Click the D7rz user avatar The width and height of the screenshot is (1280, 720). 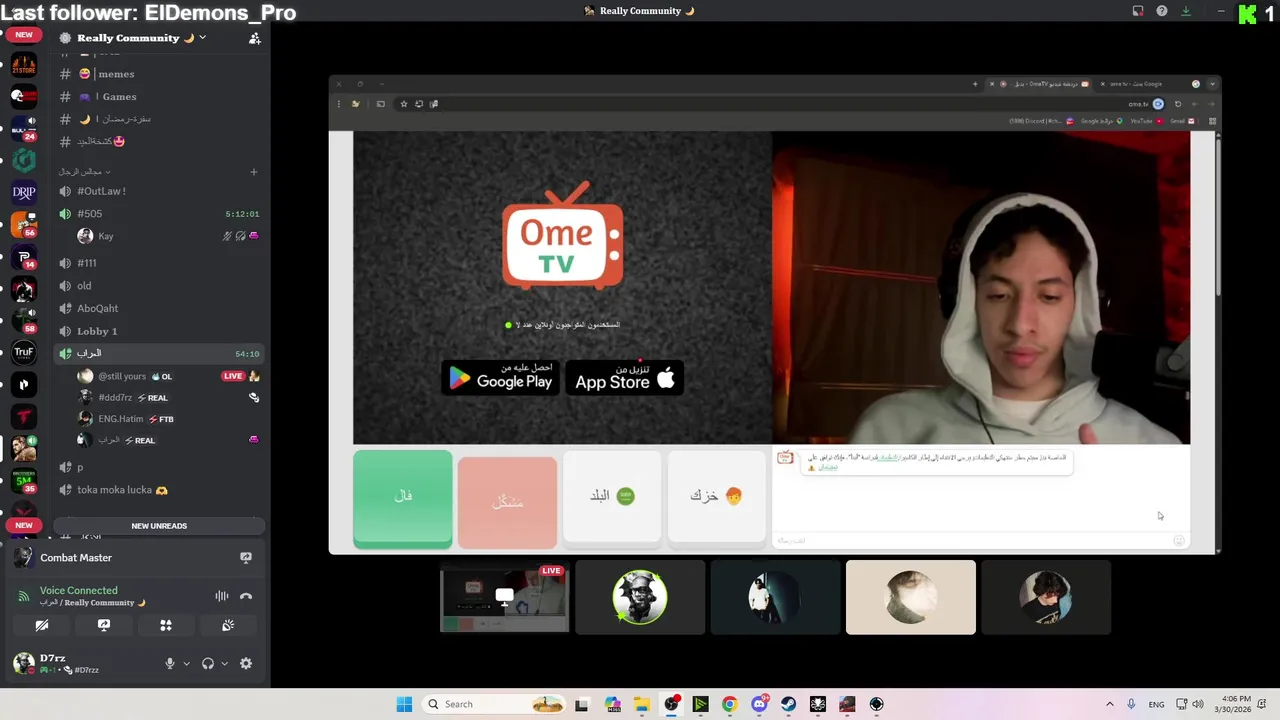tap(23, 663)
